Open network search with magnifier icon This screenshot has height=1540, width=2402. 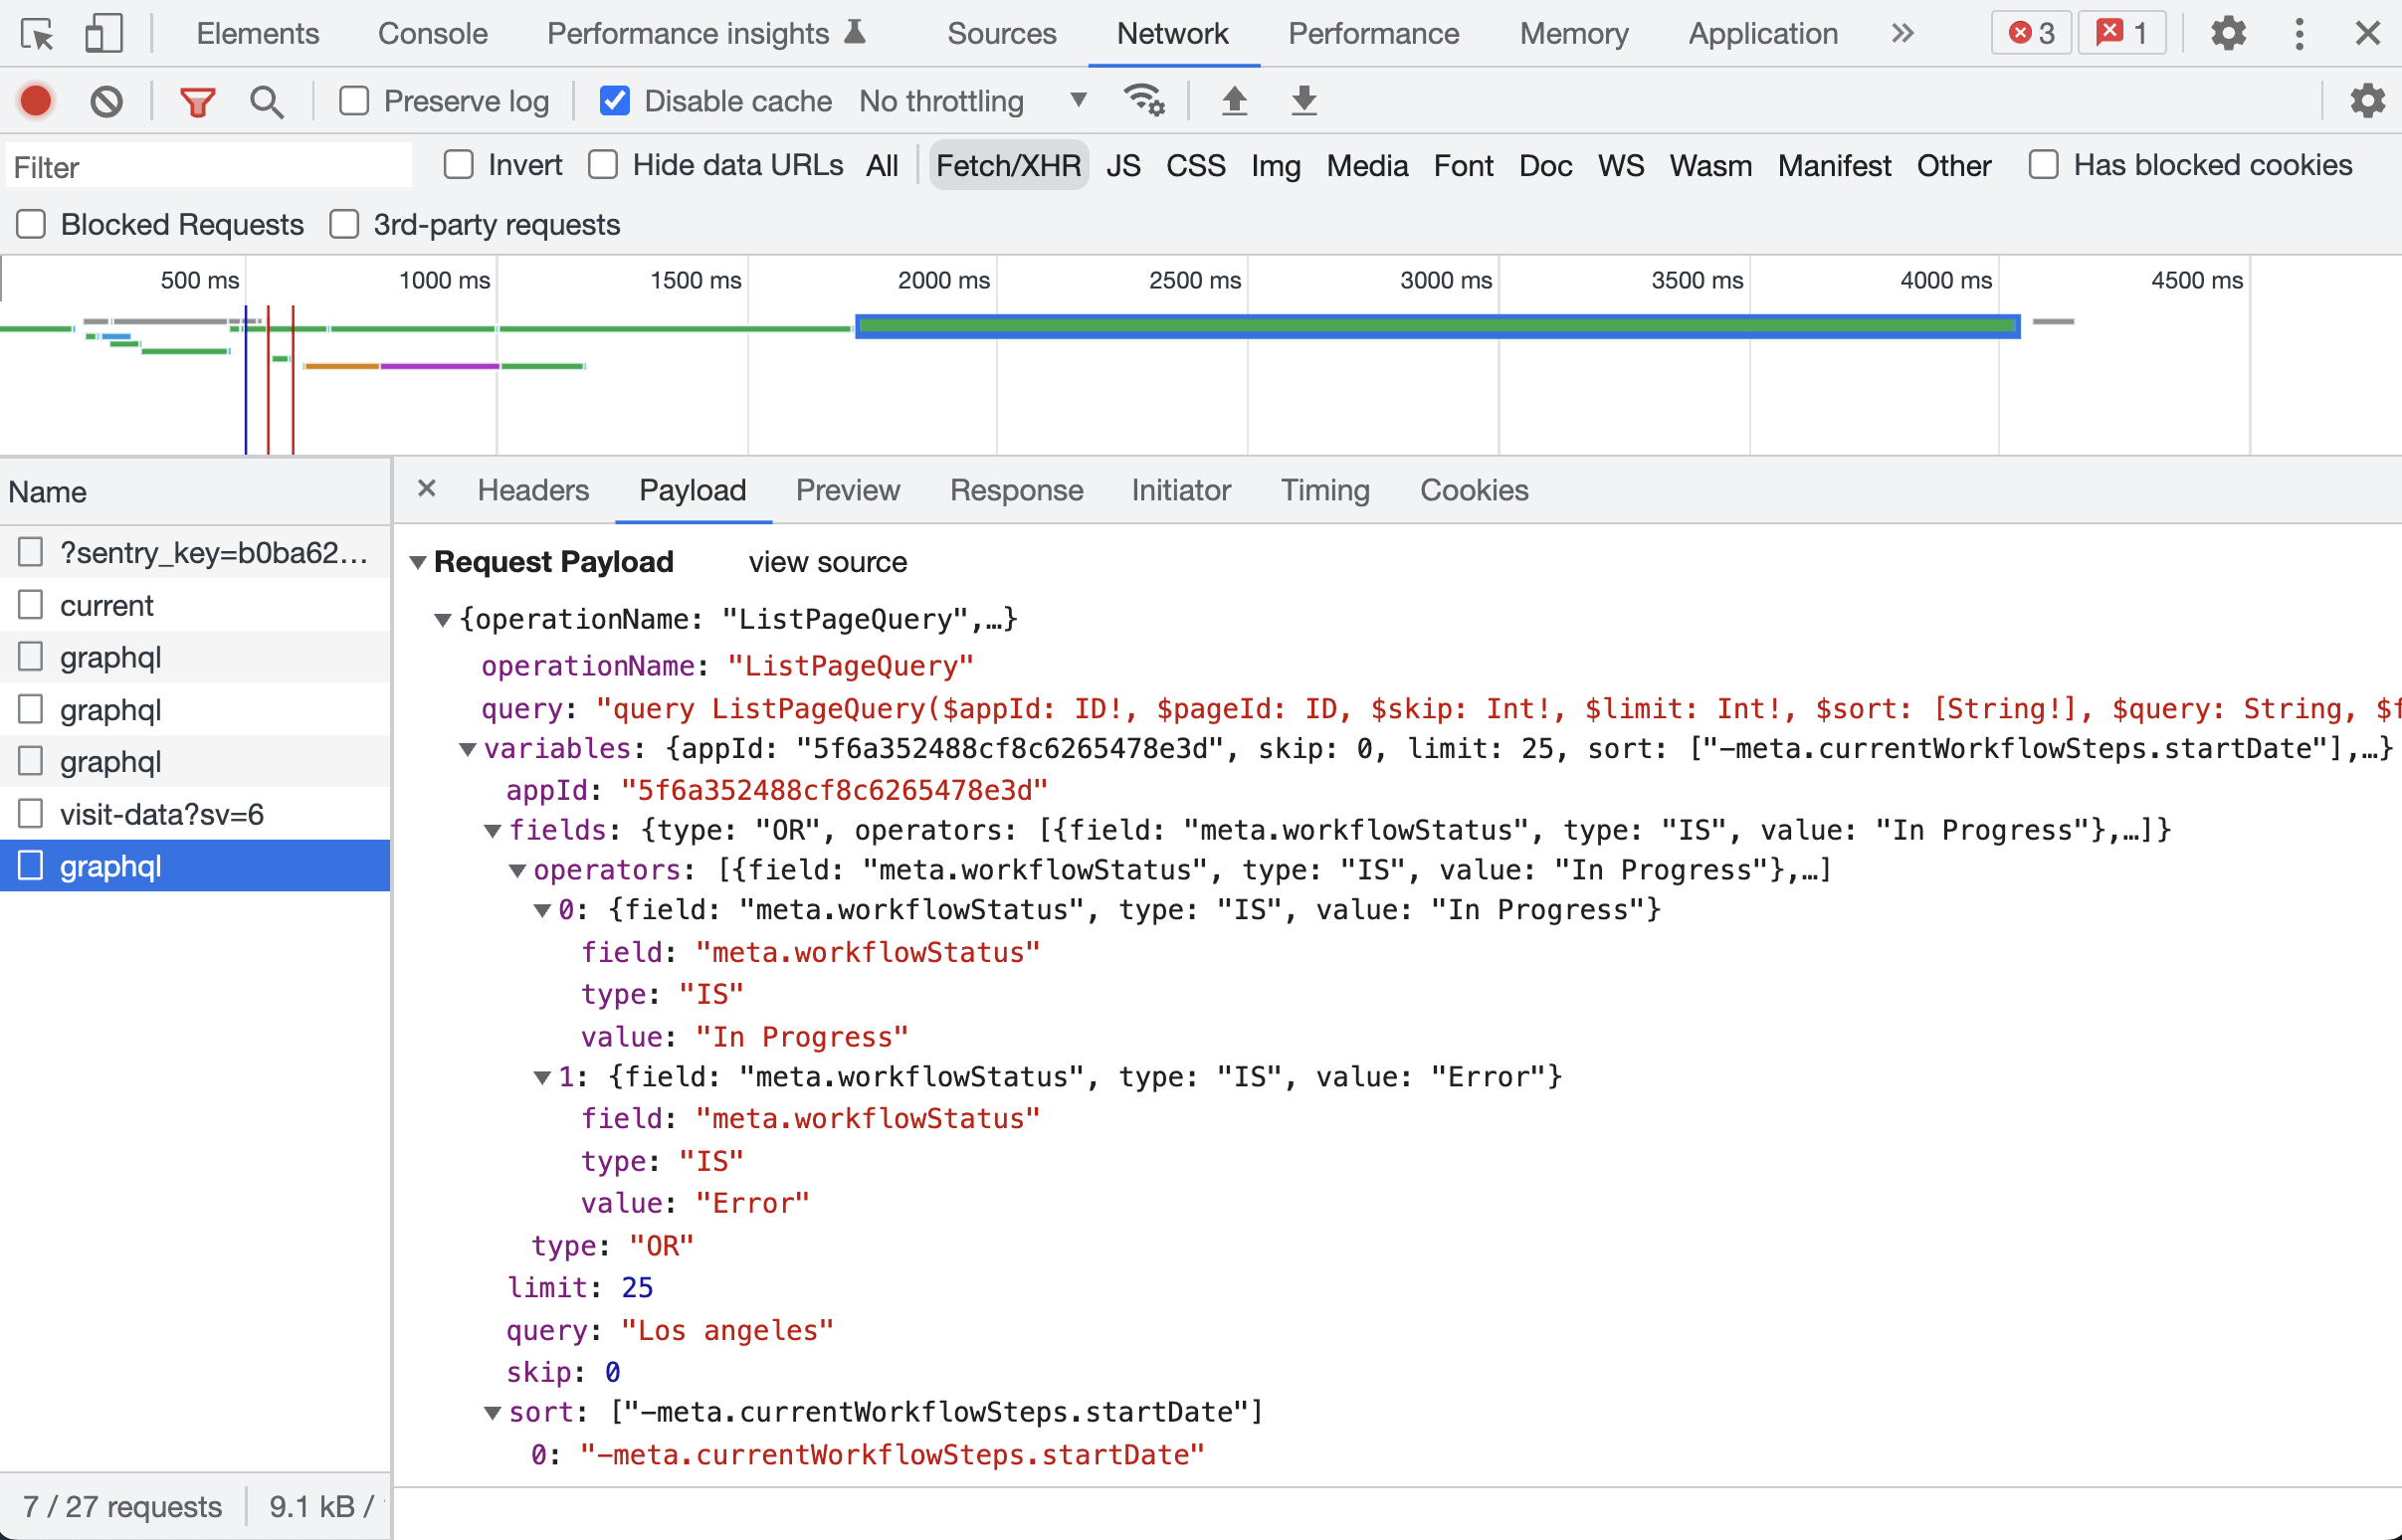click(266, 101)
